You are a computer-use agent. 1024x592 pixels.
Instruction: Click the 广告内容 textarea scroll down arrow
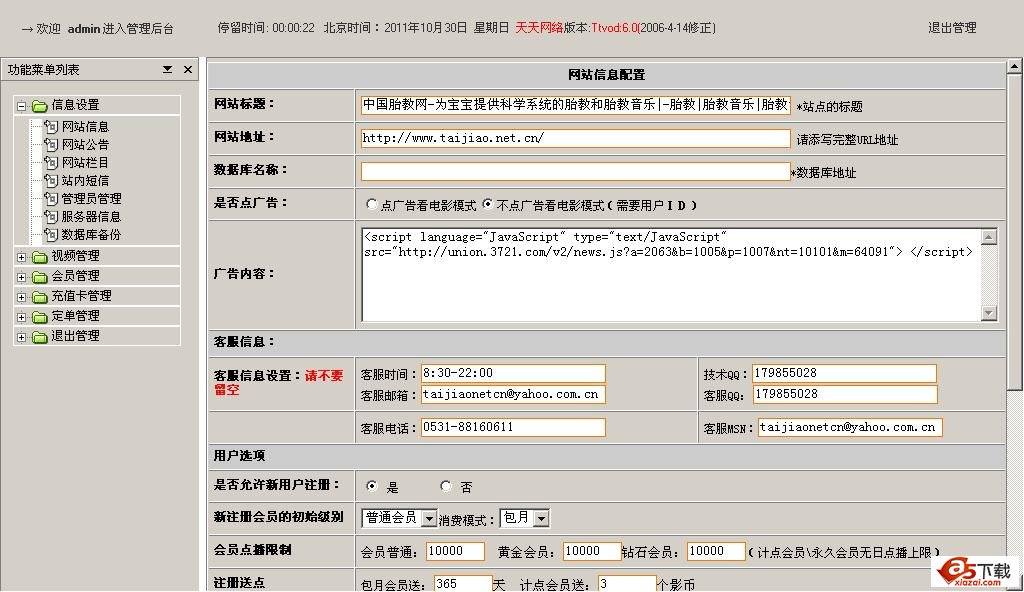[989, 313]
